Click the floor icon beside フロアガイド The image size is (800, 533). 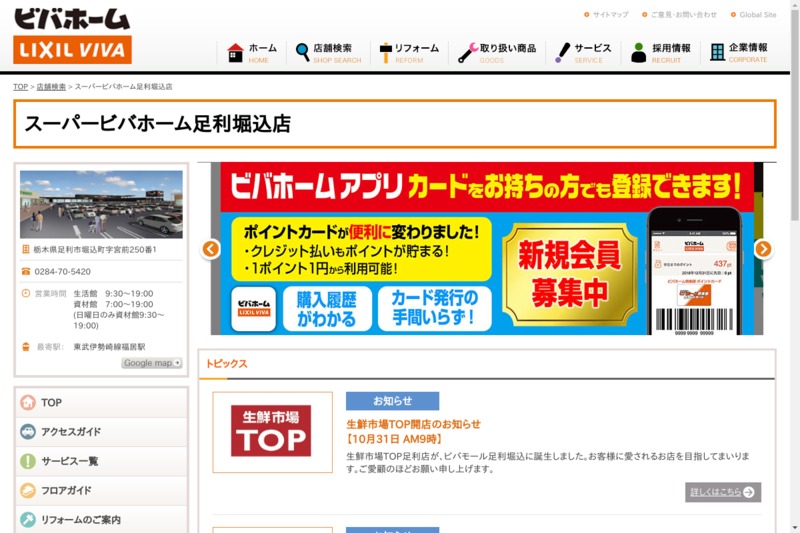(28, 490)
